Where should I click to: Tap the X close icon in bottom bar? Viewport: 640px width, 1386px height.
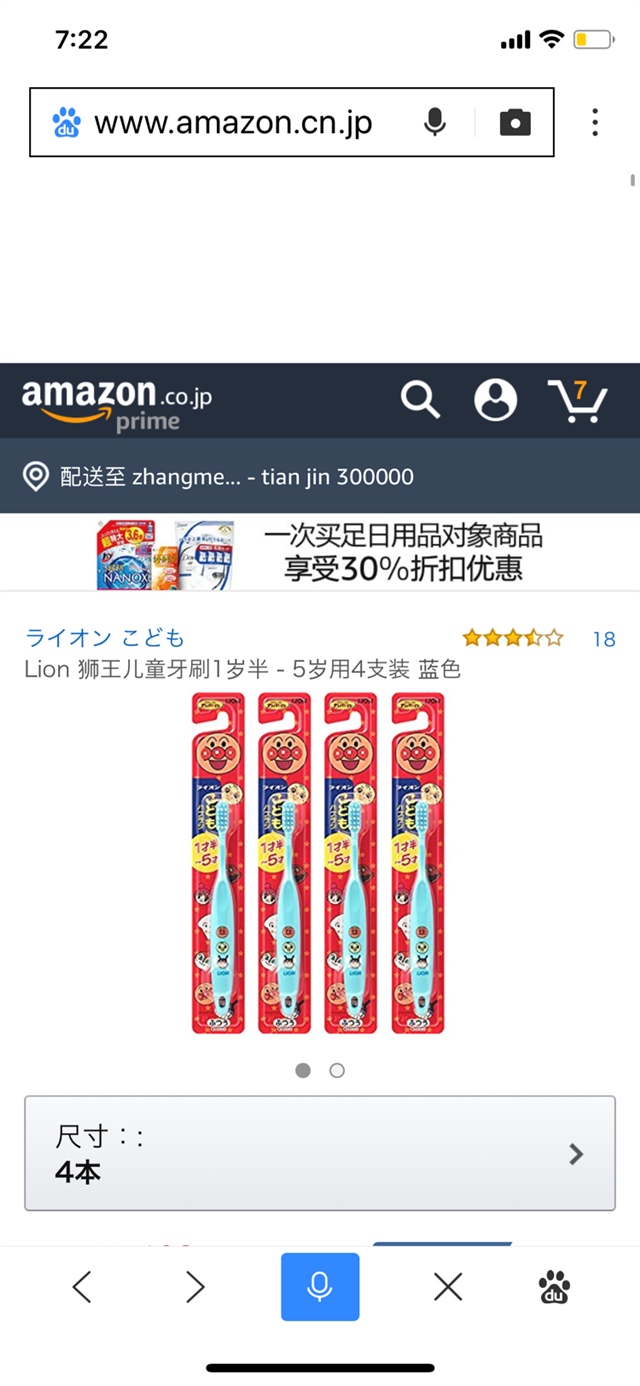tap(448, 1287)
